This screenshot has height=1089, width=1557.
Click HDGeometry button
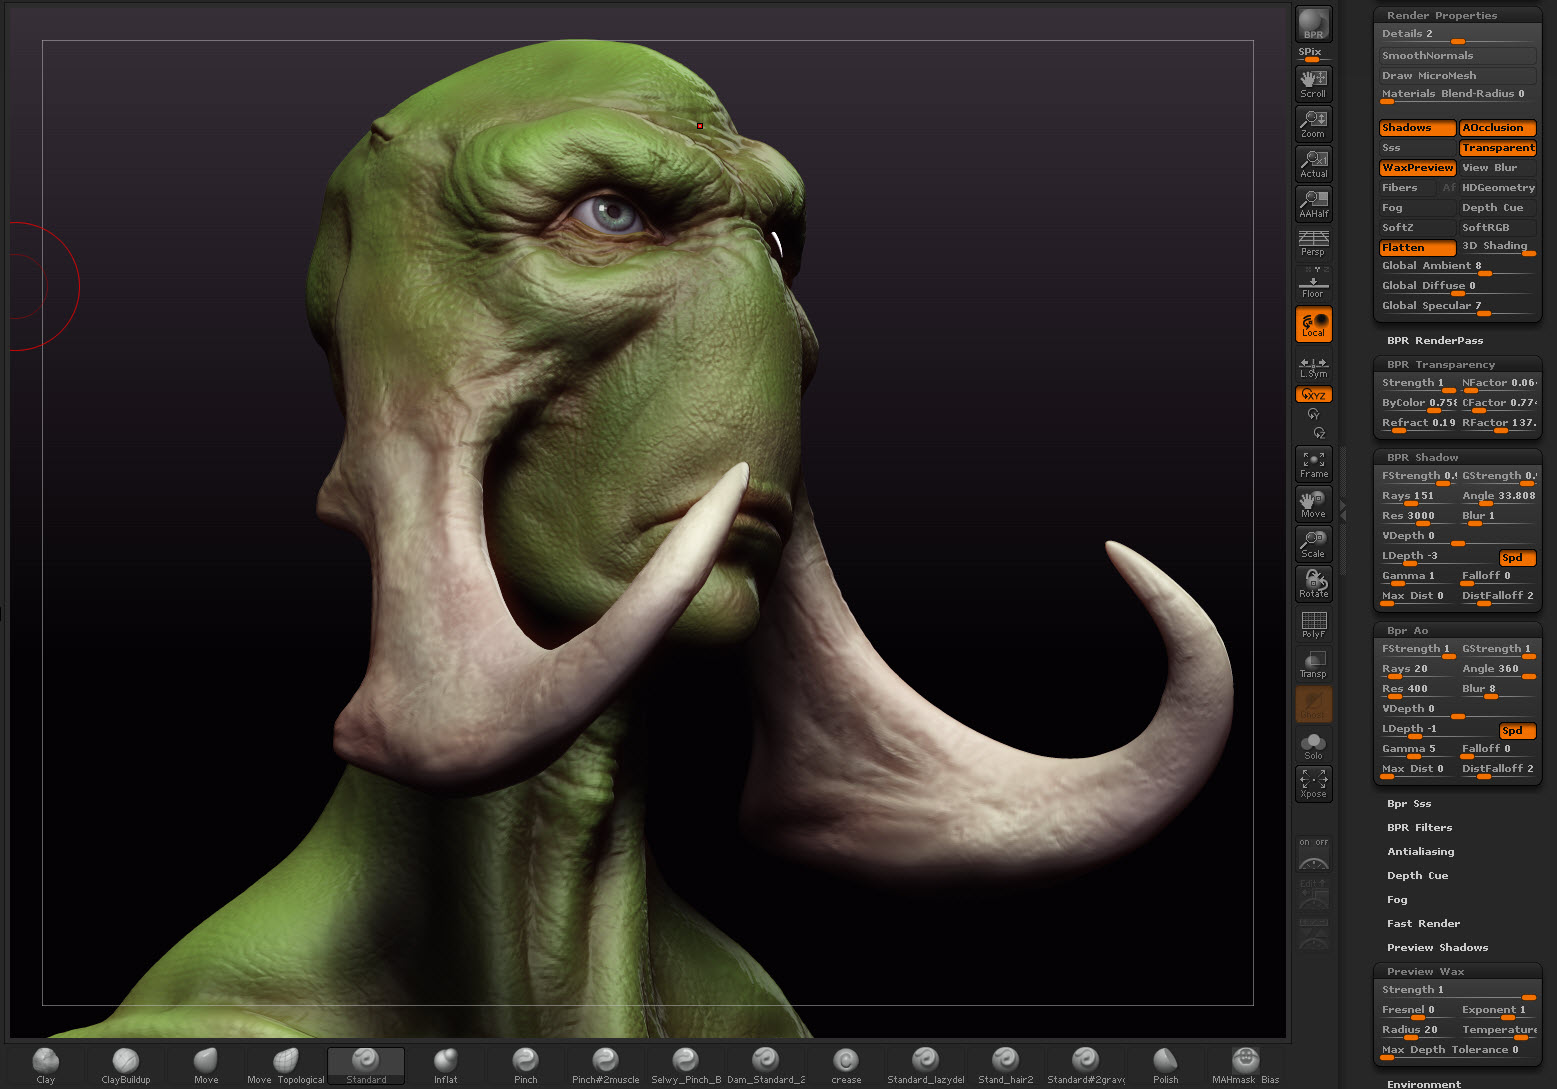pyautogui.click(x=1497, y=188)
